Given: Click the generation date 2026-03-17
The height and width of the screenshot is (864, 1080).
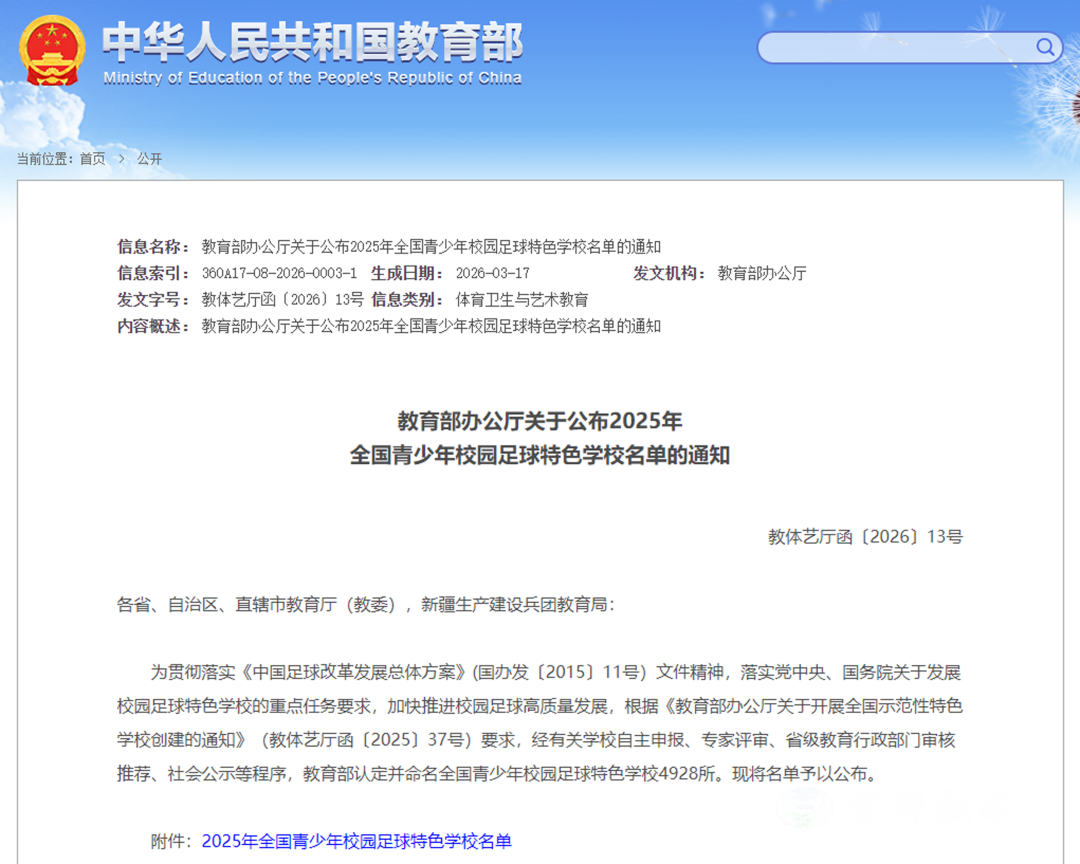Looking at the screenshot, I should [x=492, y=273].
